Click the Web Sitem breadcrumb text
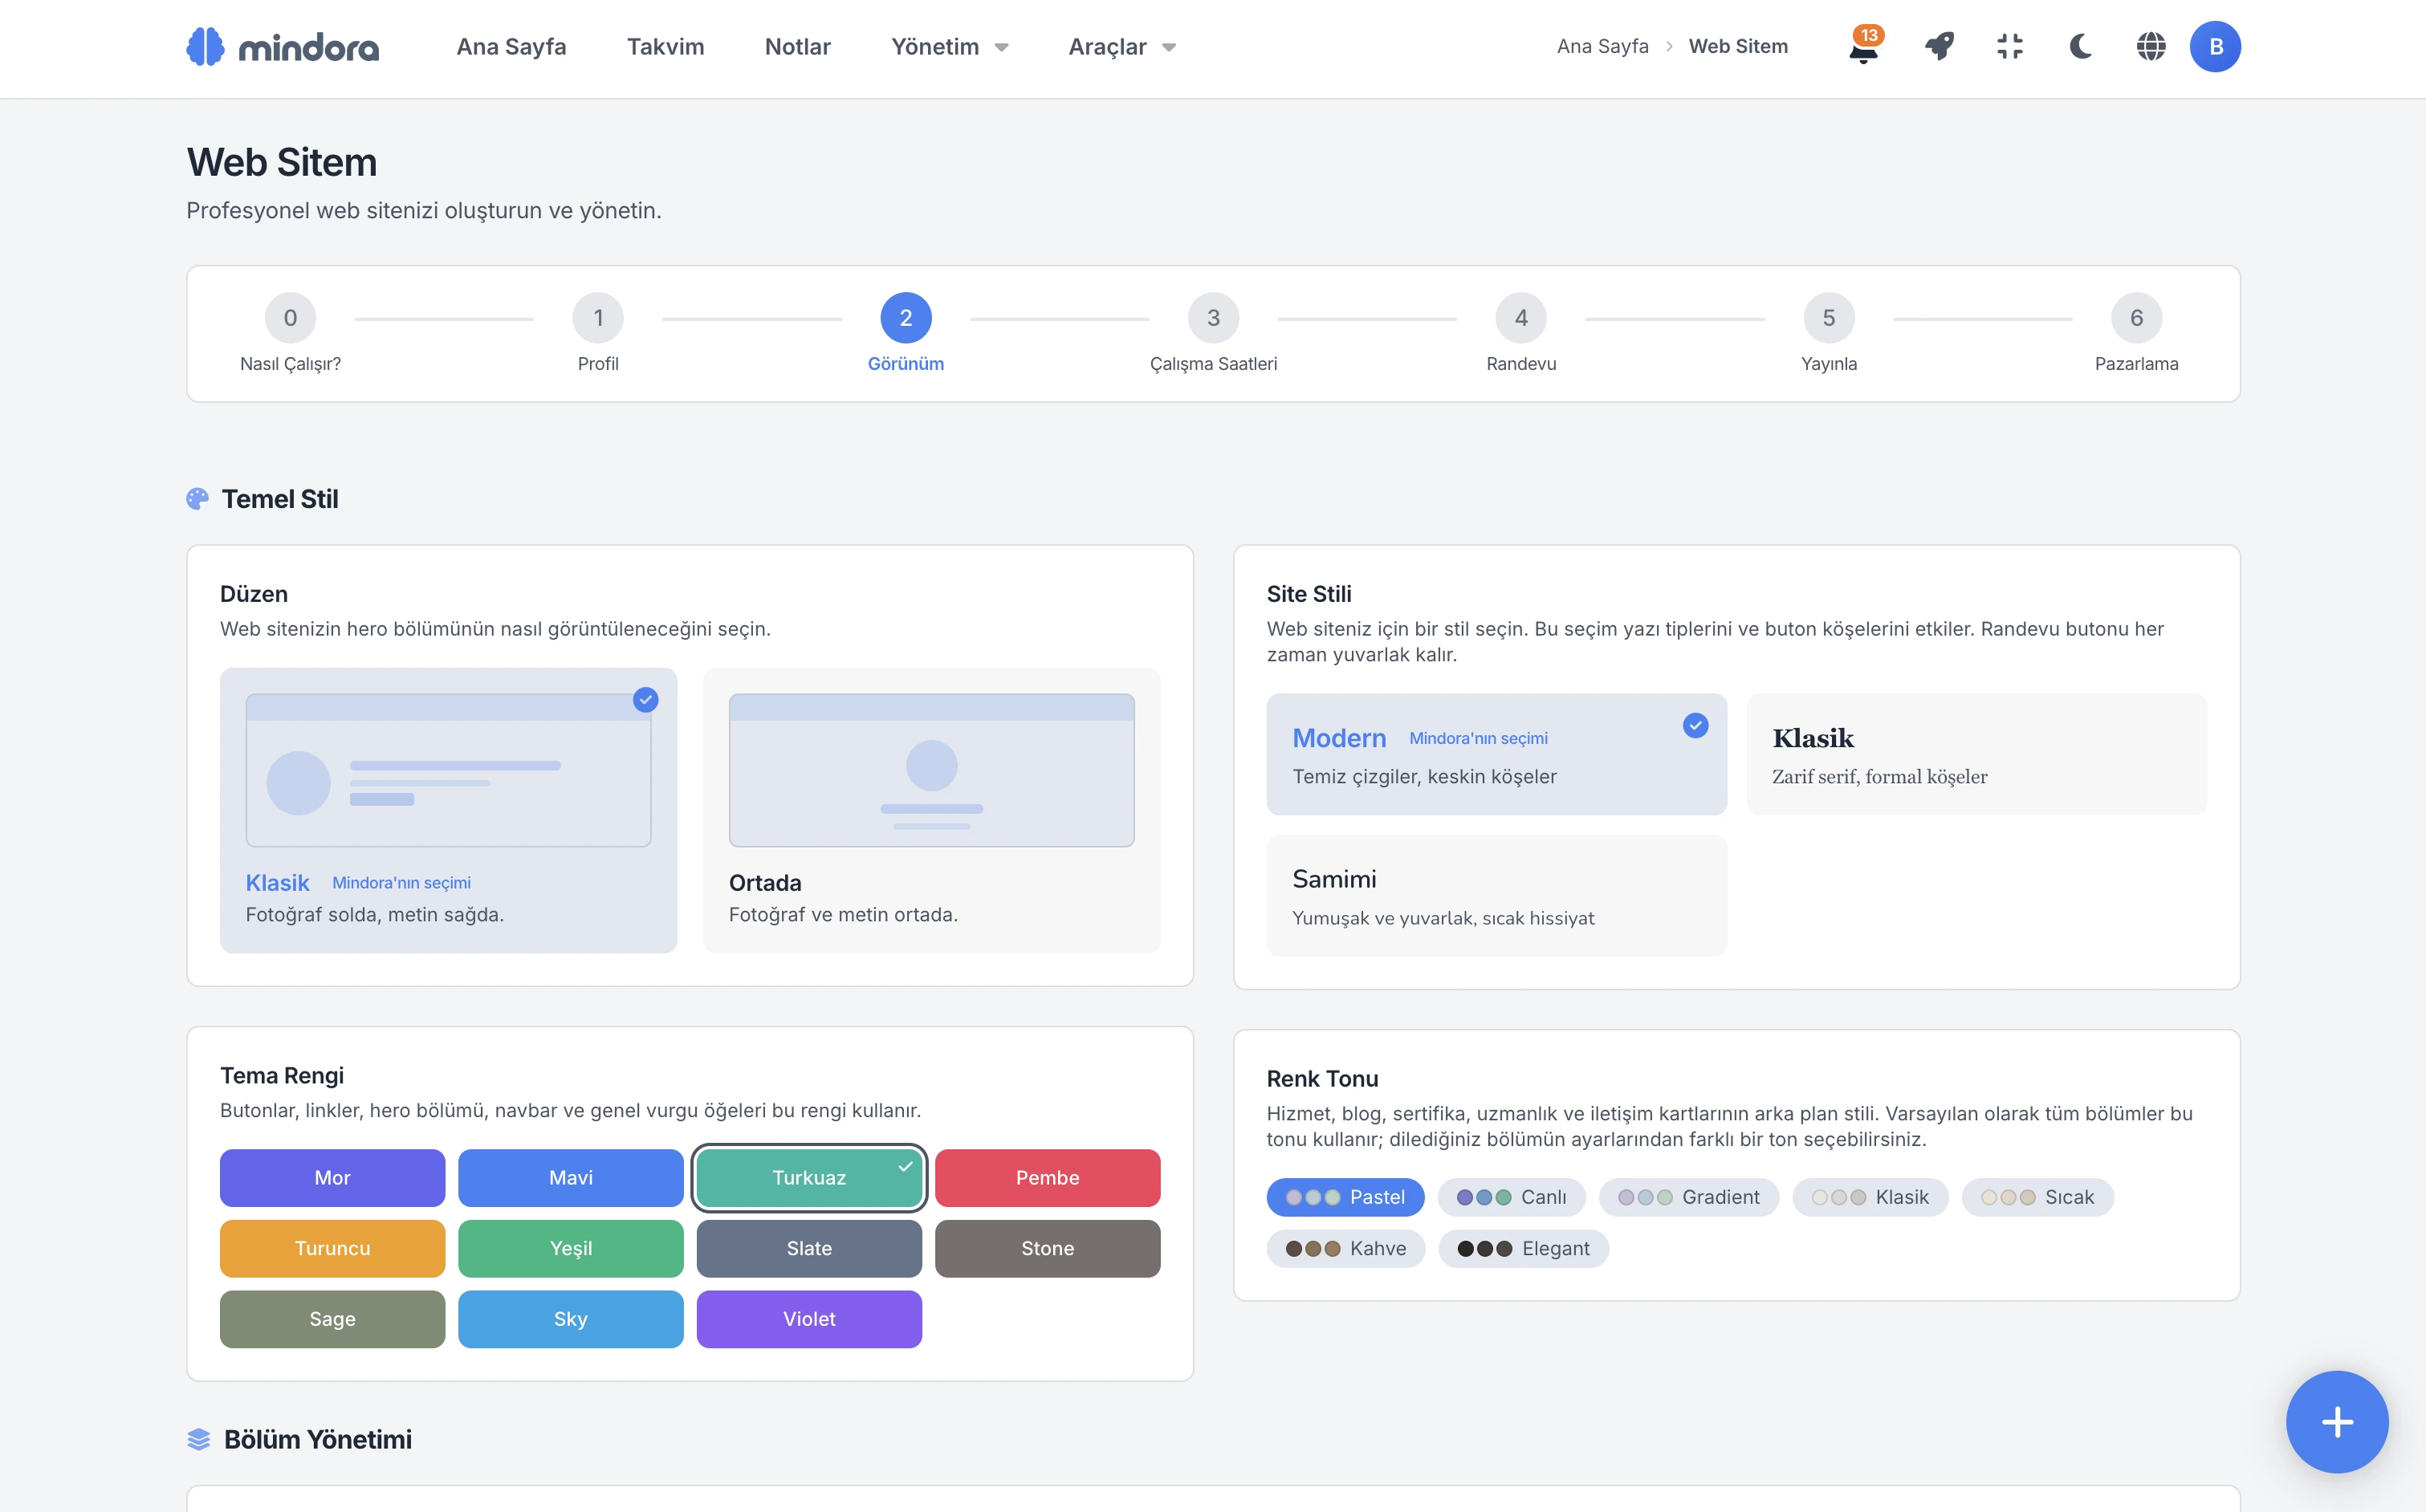Screen dimensions: 2426x1512 1738,46
